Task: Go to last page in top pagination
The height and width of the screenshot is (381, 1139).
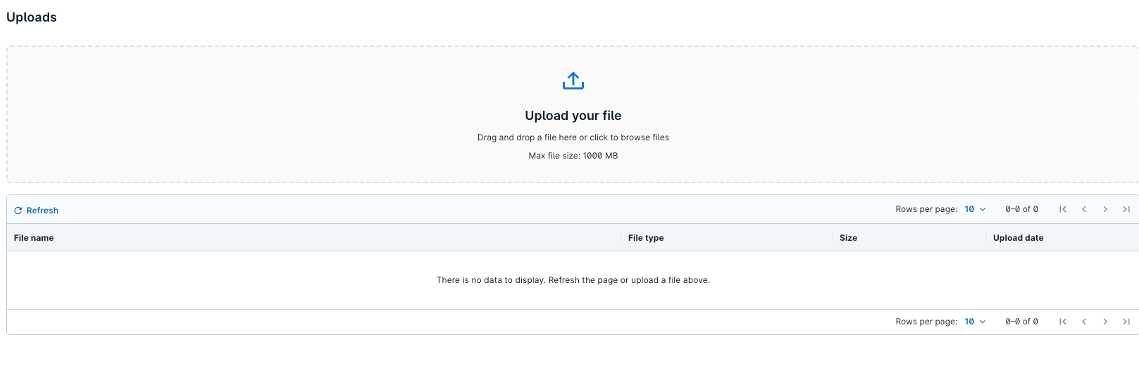Action: pos(1126,209)
